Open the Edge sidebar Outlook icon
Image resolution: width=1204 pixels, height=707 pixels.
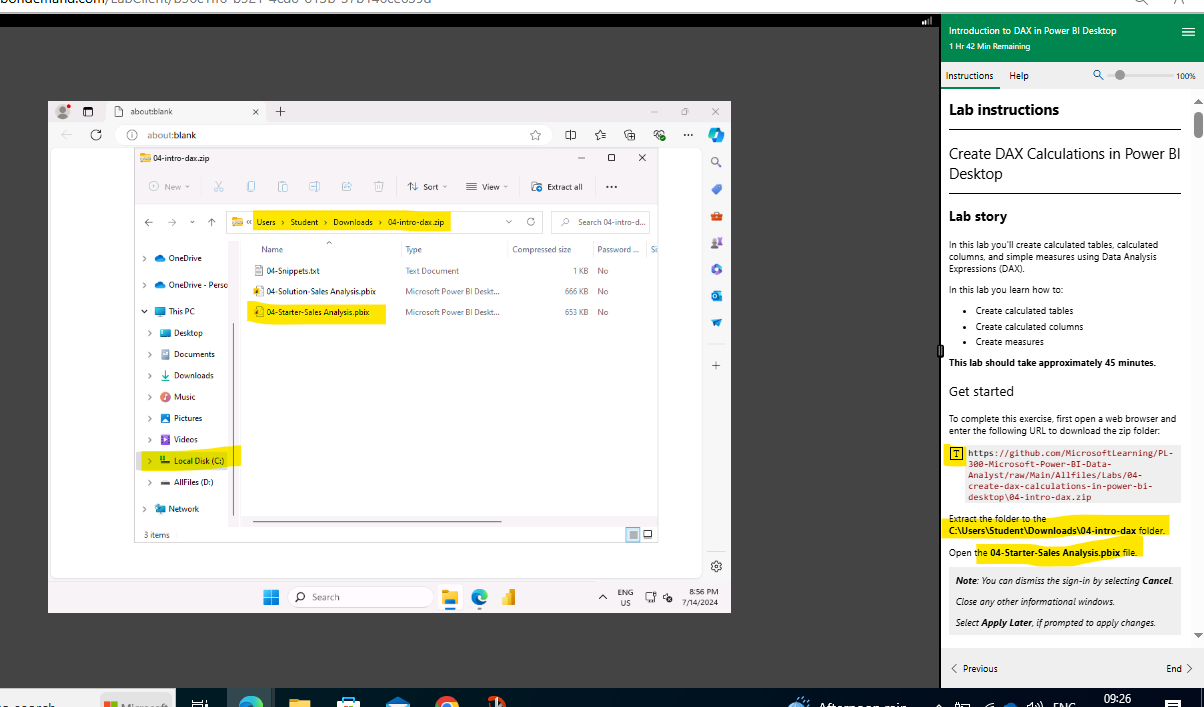click(716, 296)
